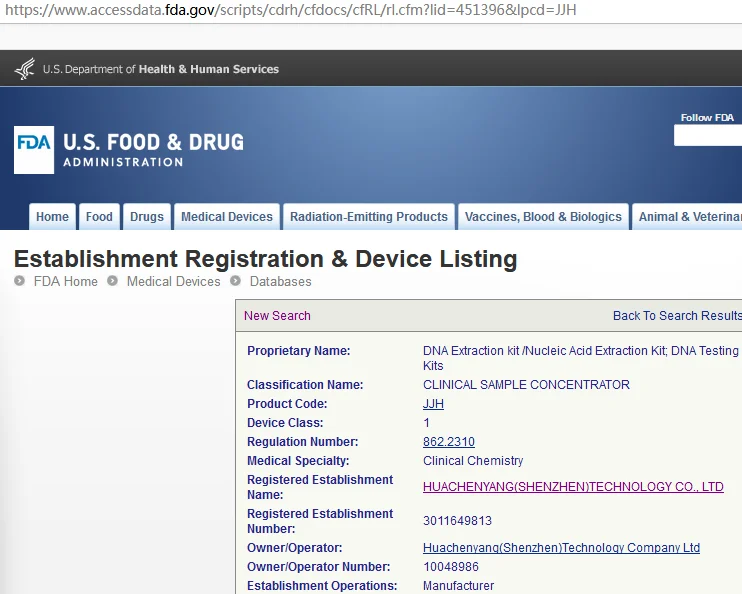Open the Home navigation tab
Screen dimensions: 742x594
[x=52, y=217]
